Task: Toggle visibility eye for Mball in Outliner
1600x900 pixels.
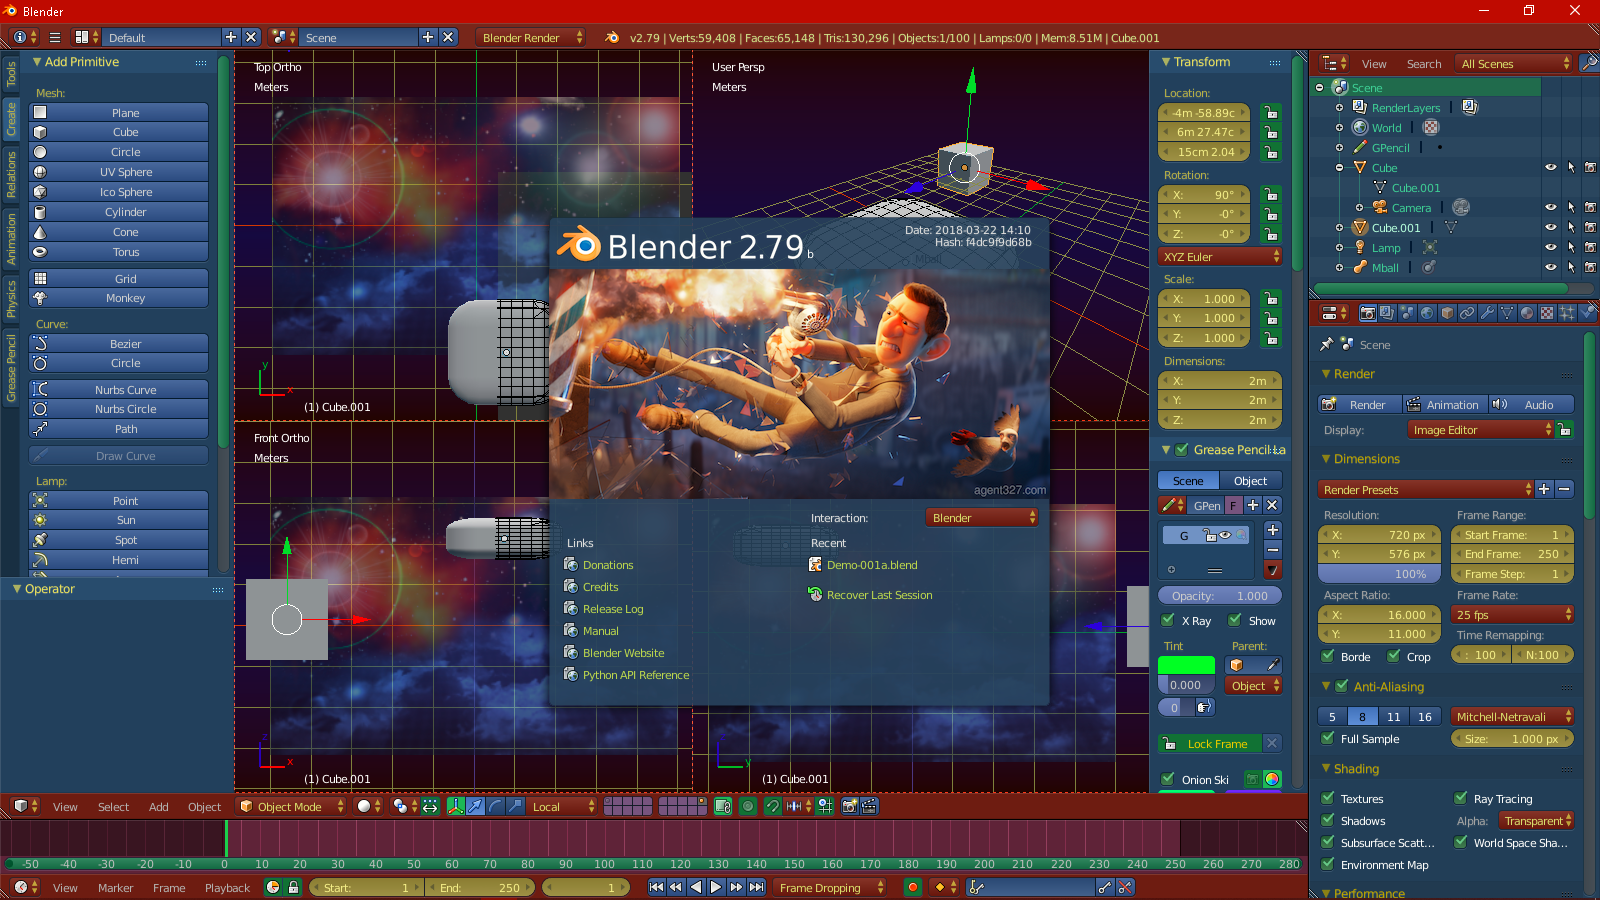Action: [x=1551, y=267]
